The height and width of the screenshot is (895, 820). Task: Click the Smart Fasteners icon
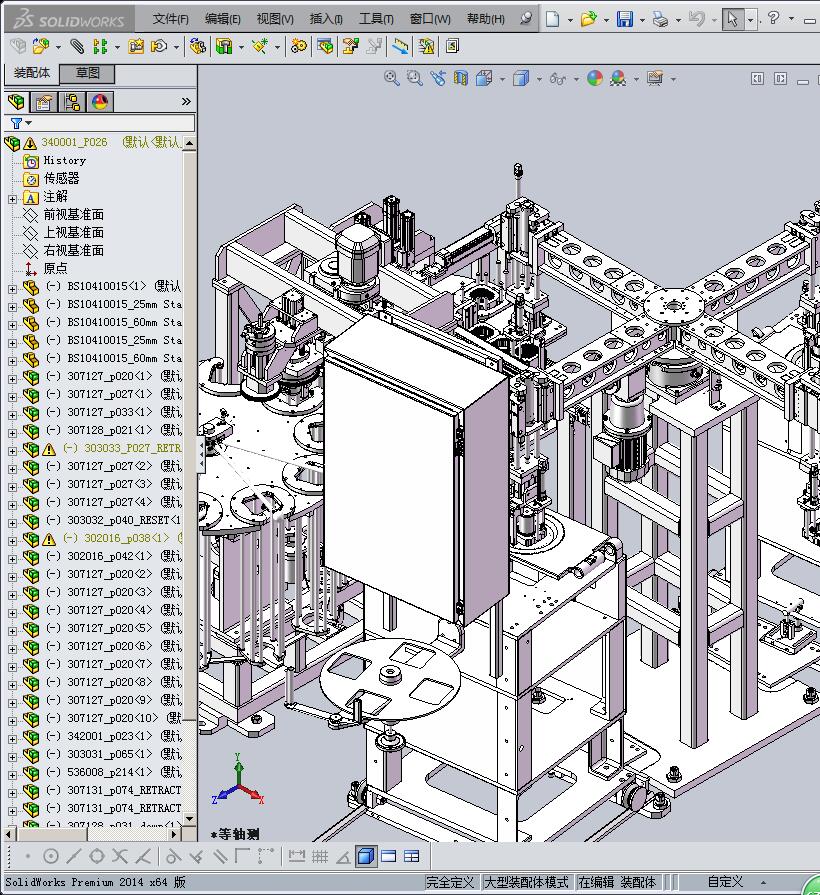click(x=136, y=46)
